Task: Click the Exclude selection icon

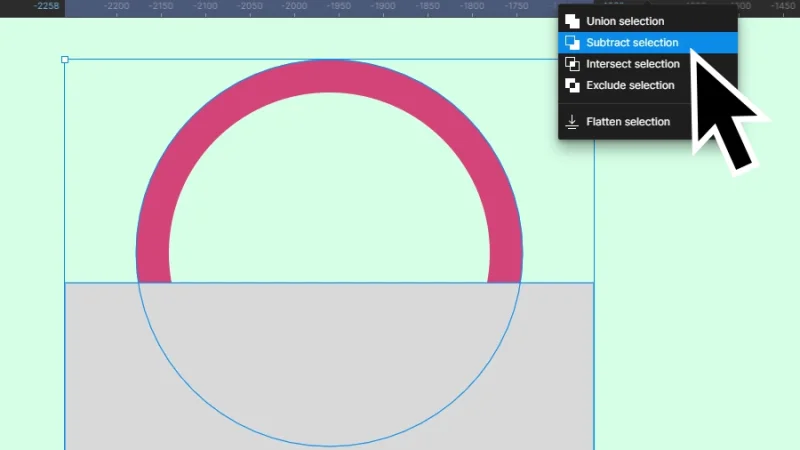Action: tap(572, 85)
